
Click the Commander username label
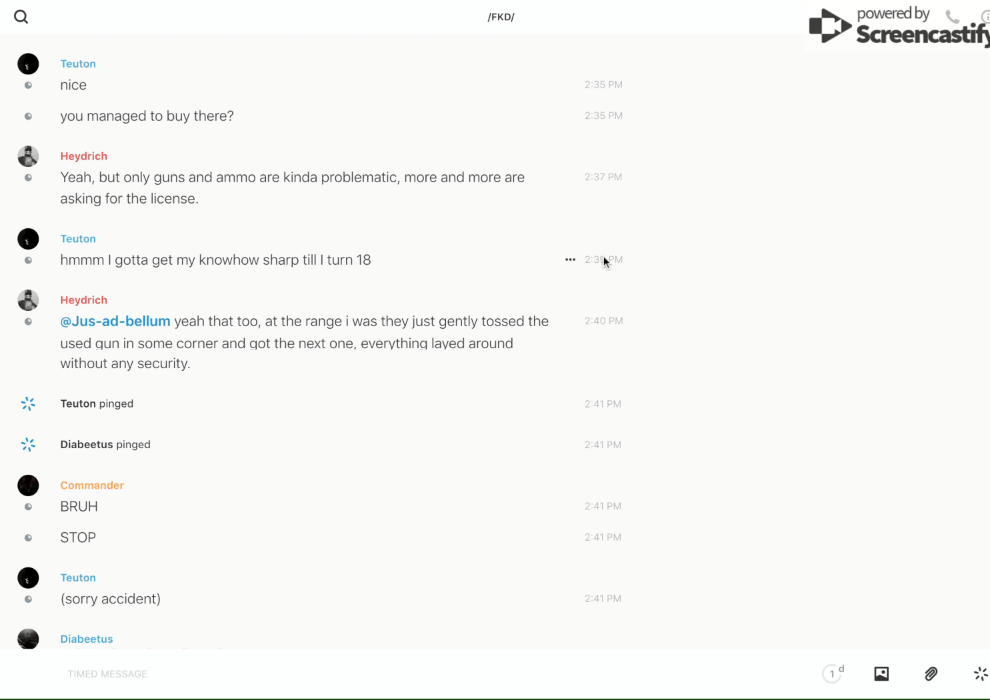pyautogui.click(x=92, y=486)
